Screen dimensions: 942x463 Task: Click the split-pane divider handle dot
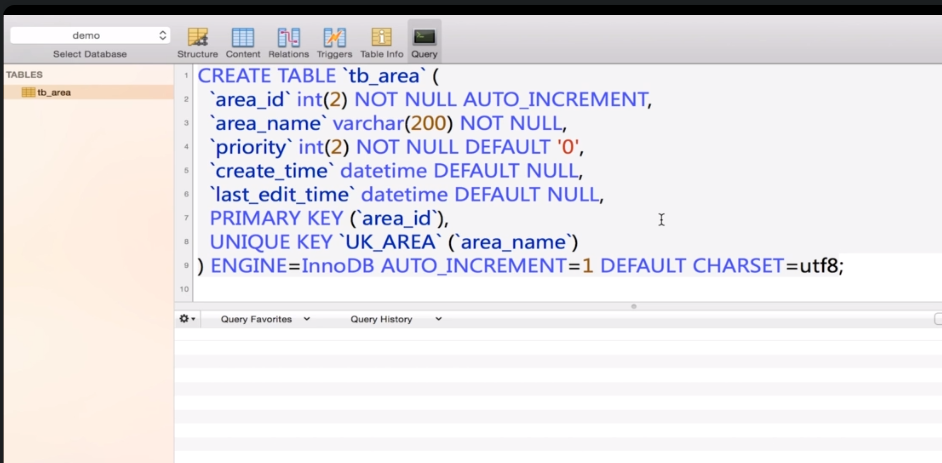tap(633, 306)
